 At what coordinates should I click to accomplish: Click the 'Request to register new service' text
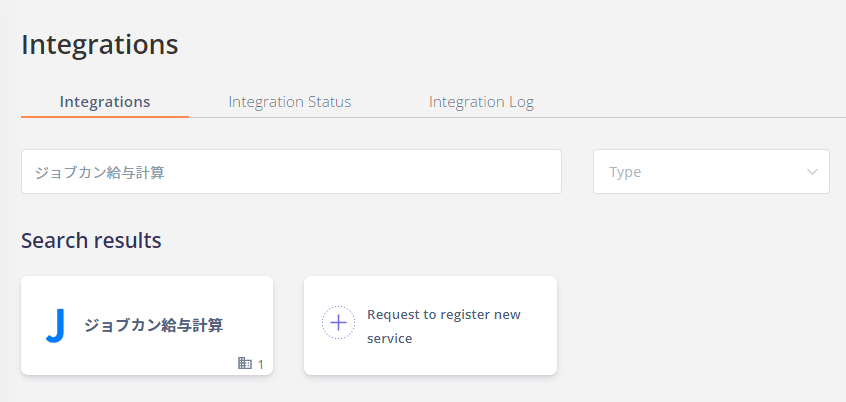click(444, 326)
